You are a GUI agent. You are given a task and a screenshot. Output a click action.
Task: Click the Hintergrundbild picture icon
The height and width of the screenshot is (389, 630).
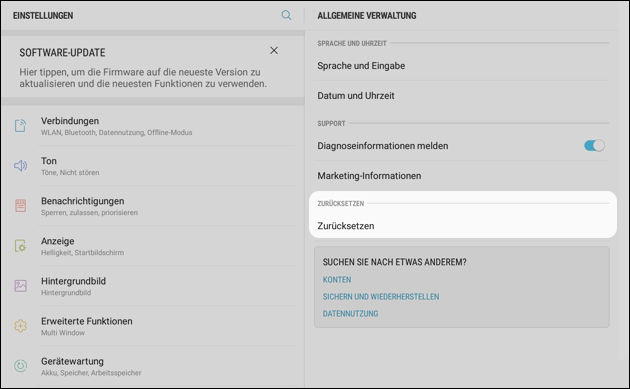point(20,286)
